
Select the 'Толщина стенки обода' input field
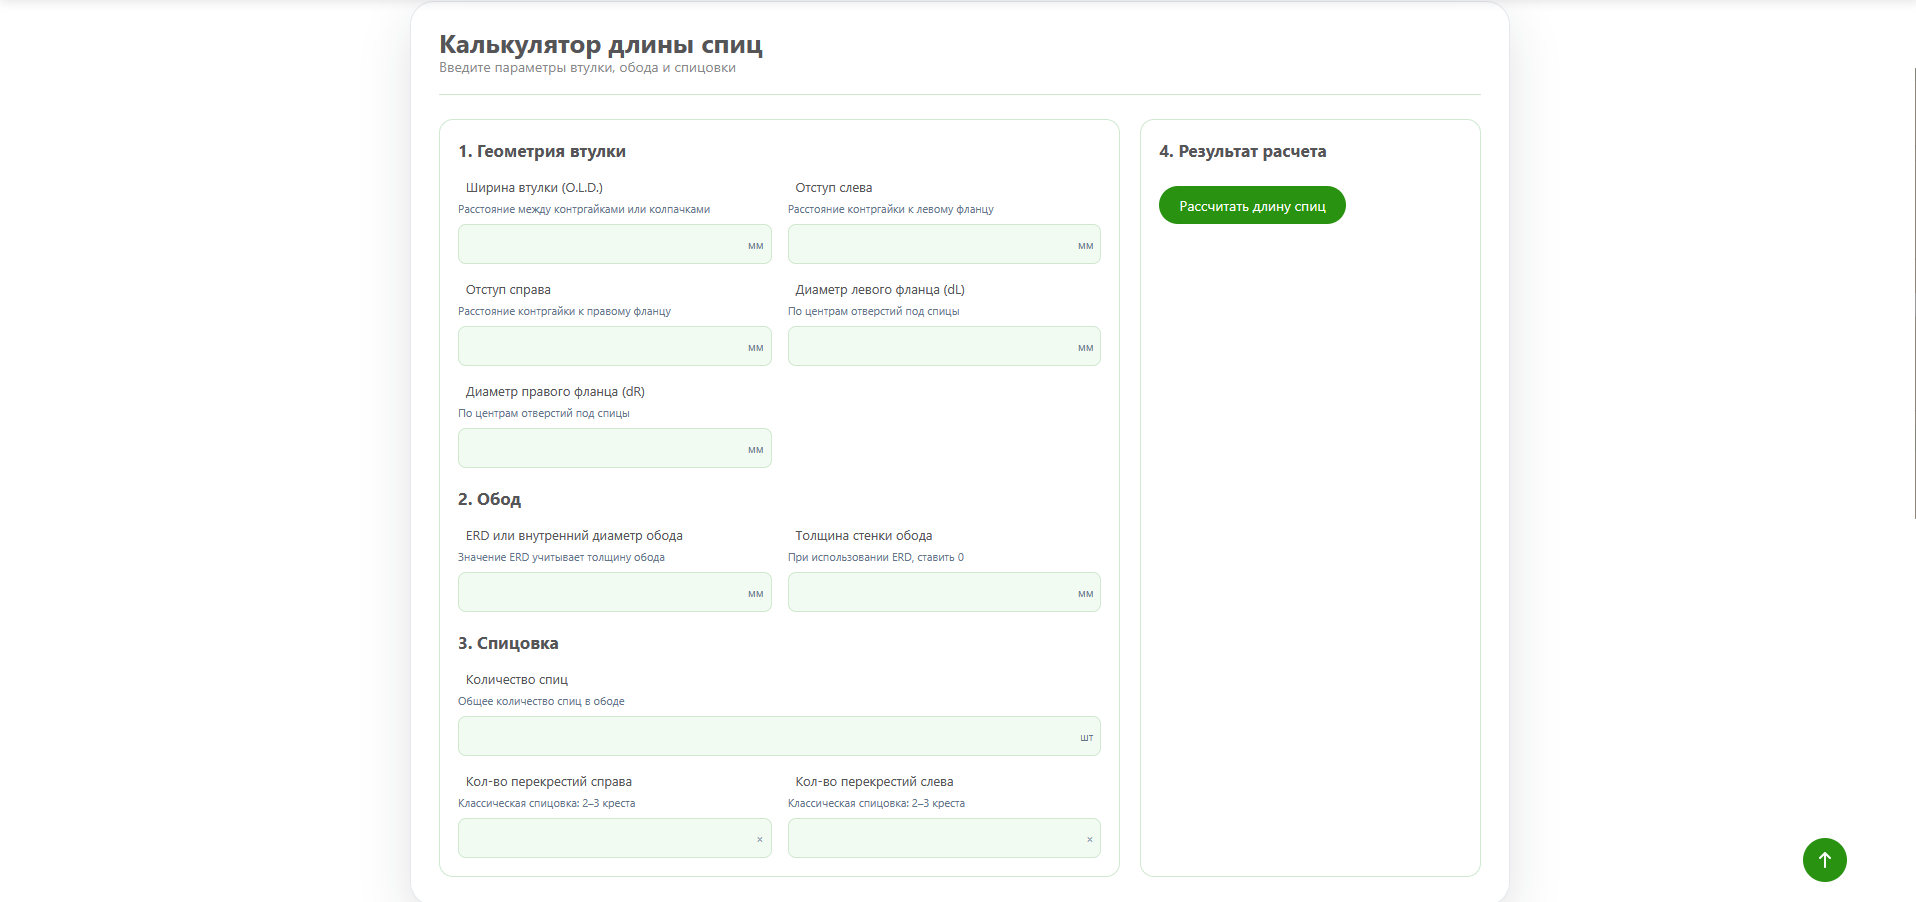pos(930,592)
